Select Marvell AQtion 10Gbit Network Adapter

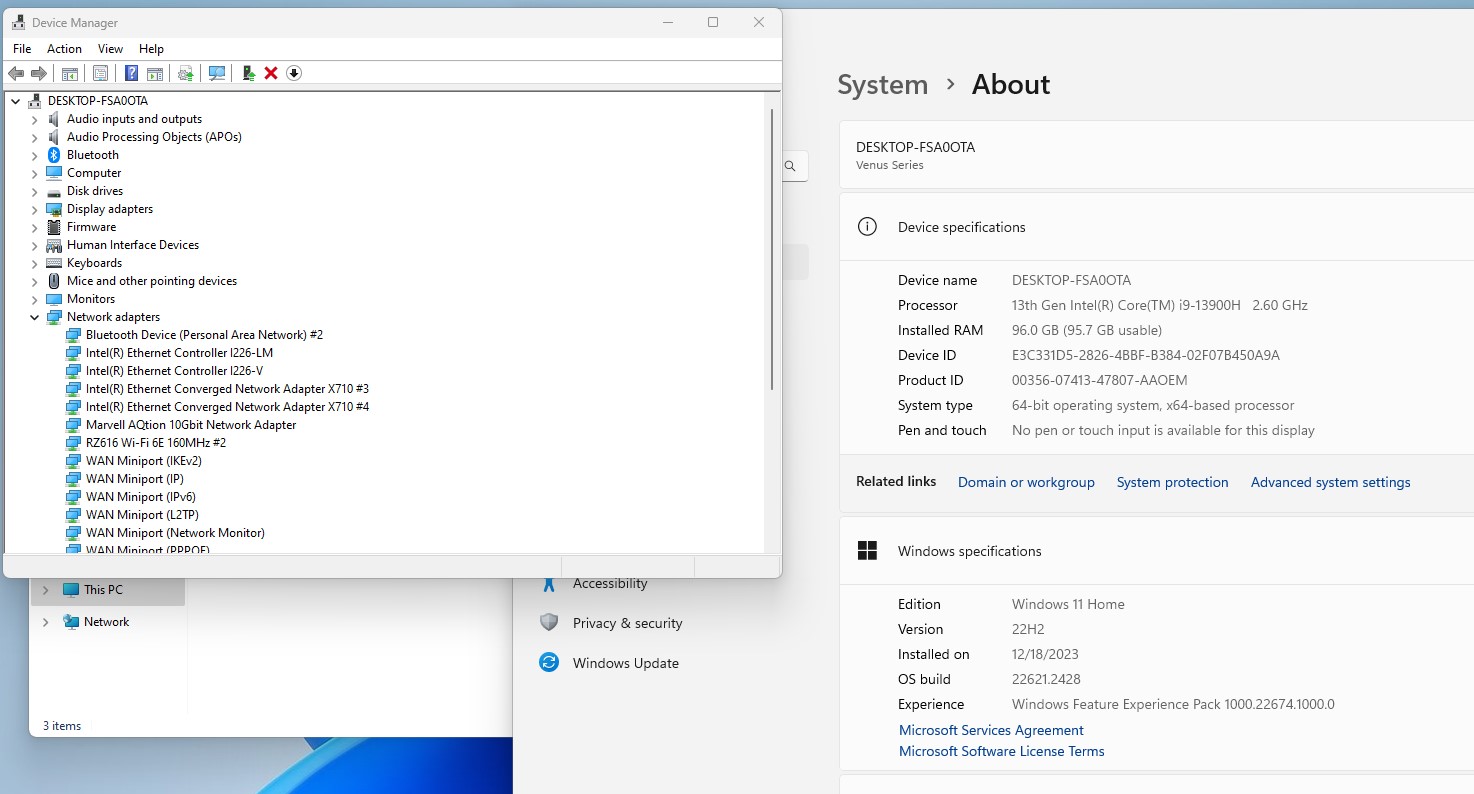(x=191, y=425)
